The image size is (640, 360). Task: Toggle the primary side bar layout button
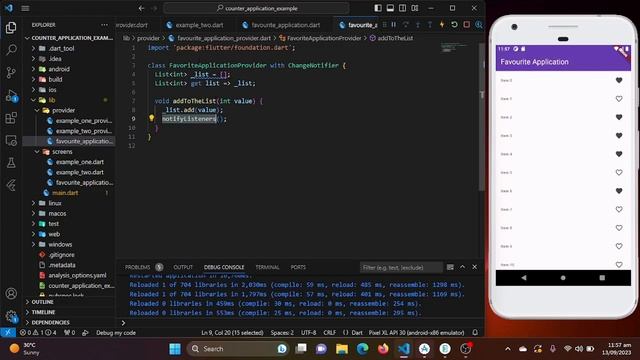pyautogui.click(x=378, y=8)
